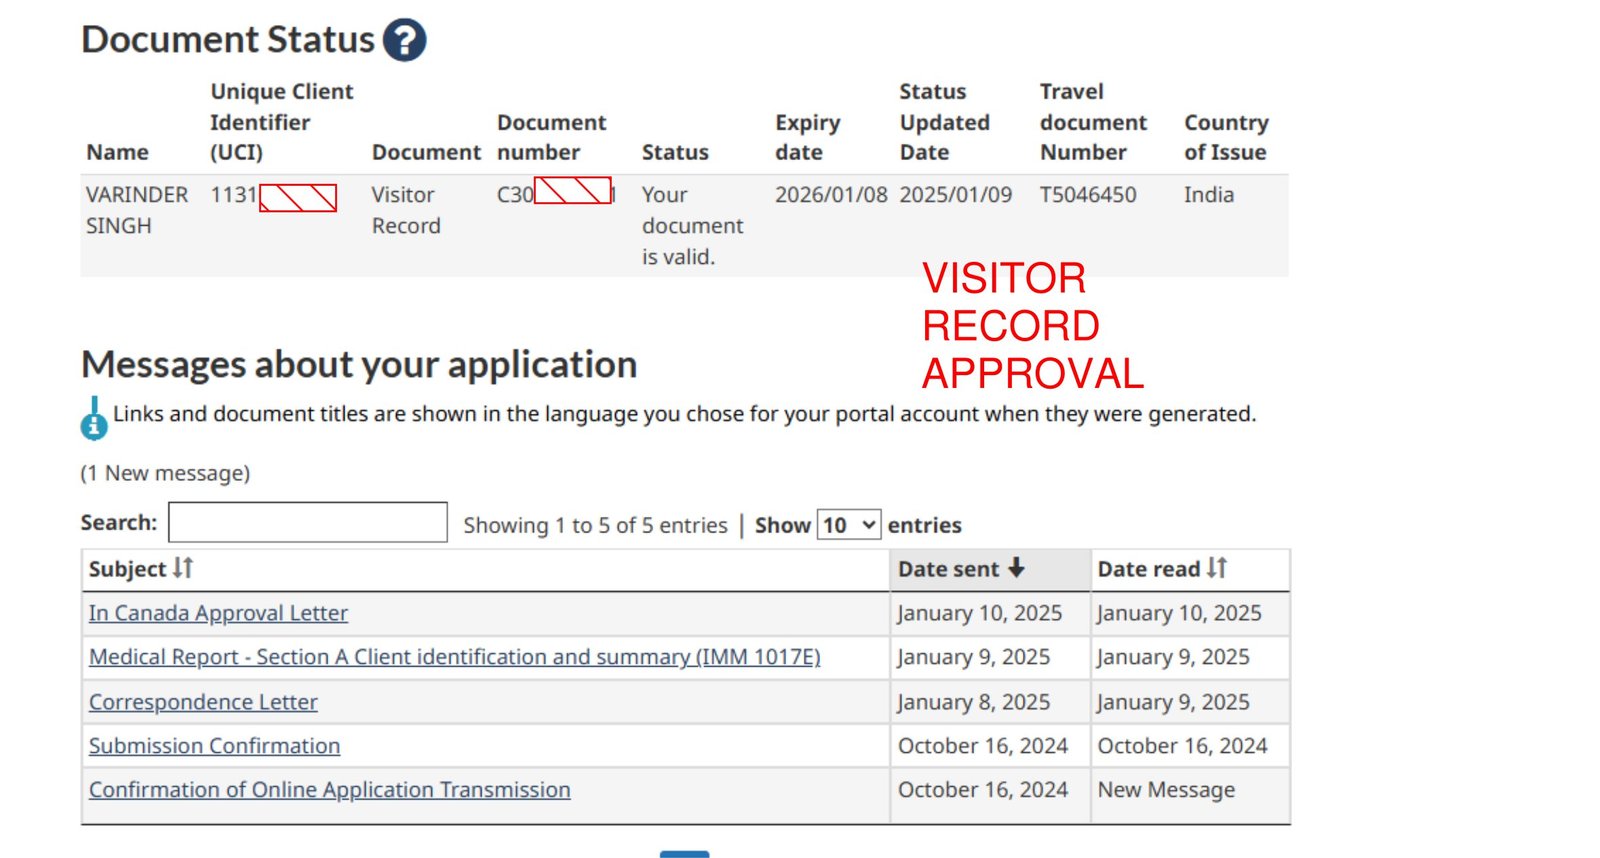Click the Subject column header text

pyautogui.click(x=127, y=569)
